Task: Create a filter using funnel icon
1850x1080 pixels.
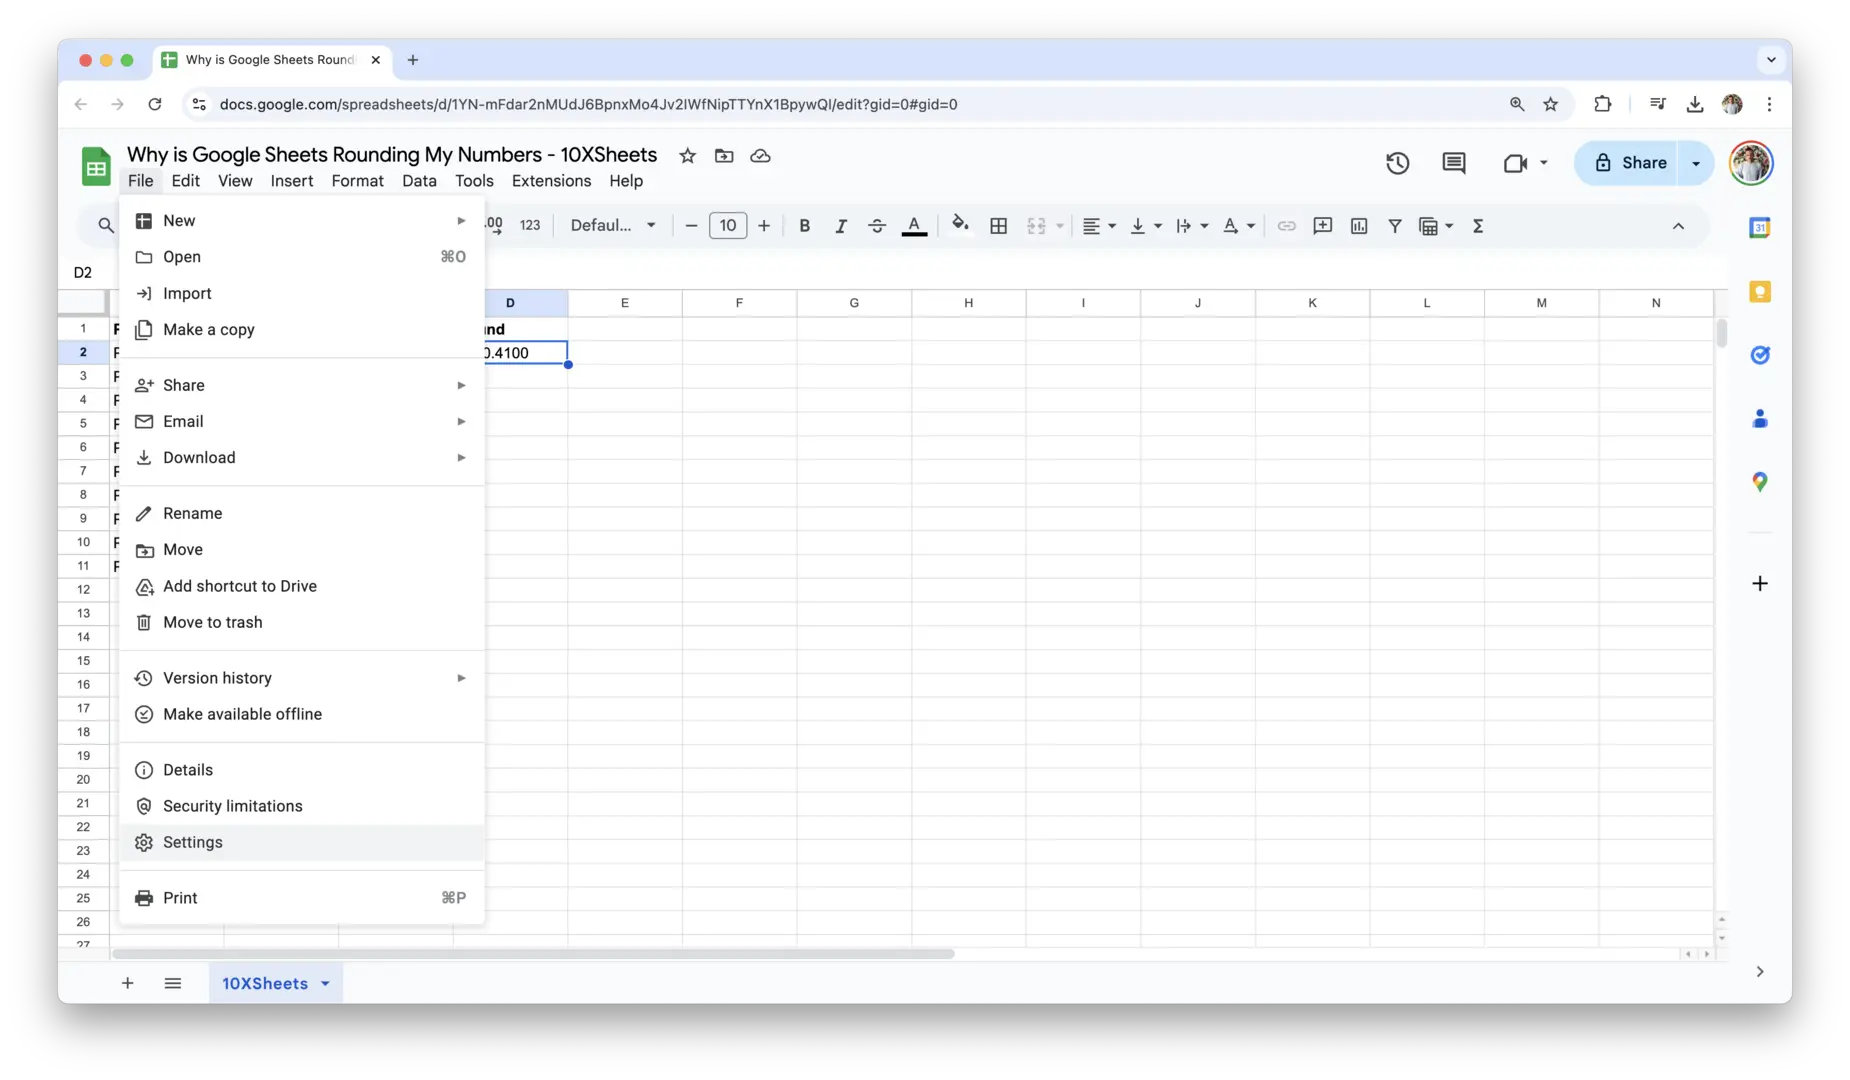Action: click(x=1394, y=226)
